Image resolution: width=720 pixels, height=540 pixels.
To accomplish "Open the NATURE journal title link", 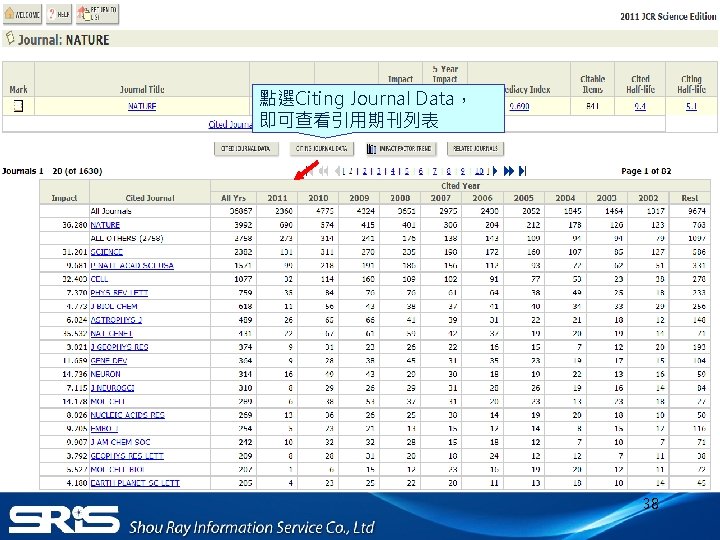I will point(142,106).
